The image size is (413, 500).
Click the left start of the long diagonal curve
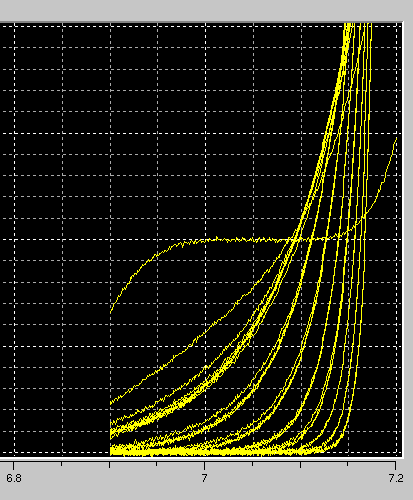(111, 403)
